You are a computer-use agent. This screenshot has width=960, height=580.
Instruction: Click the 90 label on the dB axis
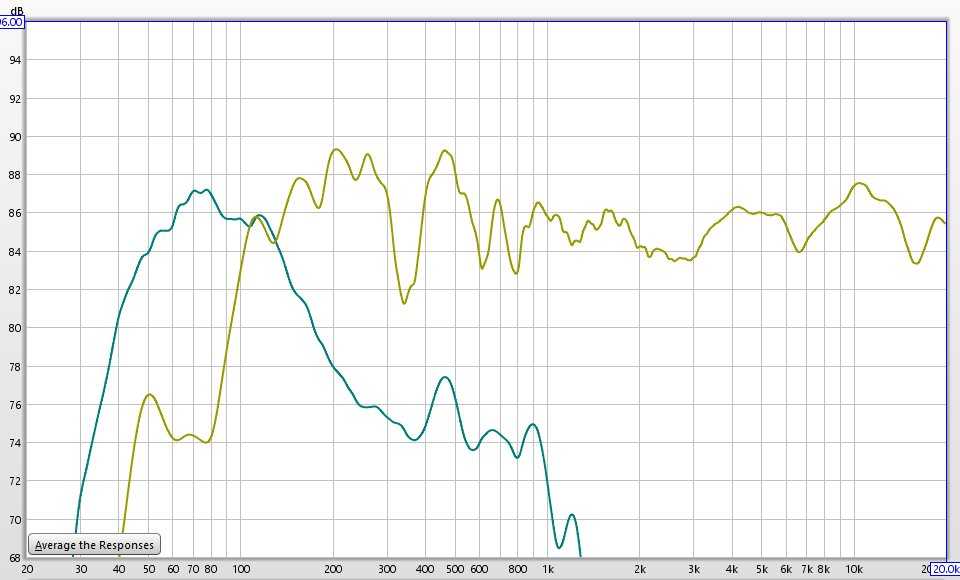tap(15, 136)
